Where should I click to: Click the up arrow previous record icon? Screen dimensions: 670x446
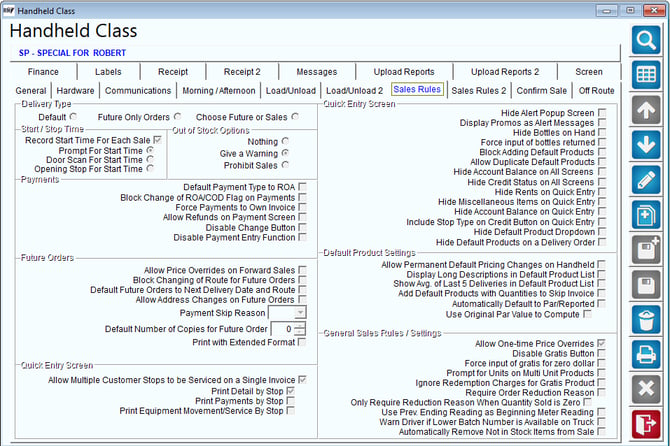click(646, 110)
